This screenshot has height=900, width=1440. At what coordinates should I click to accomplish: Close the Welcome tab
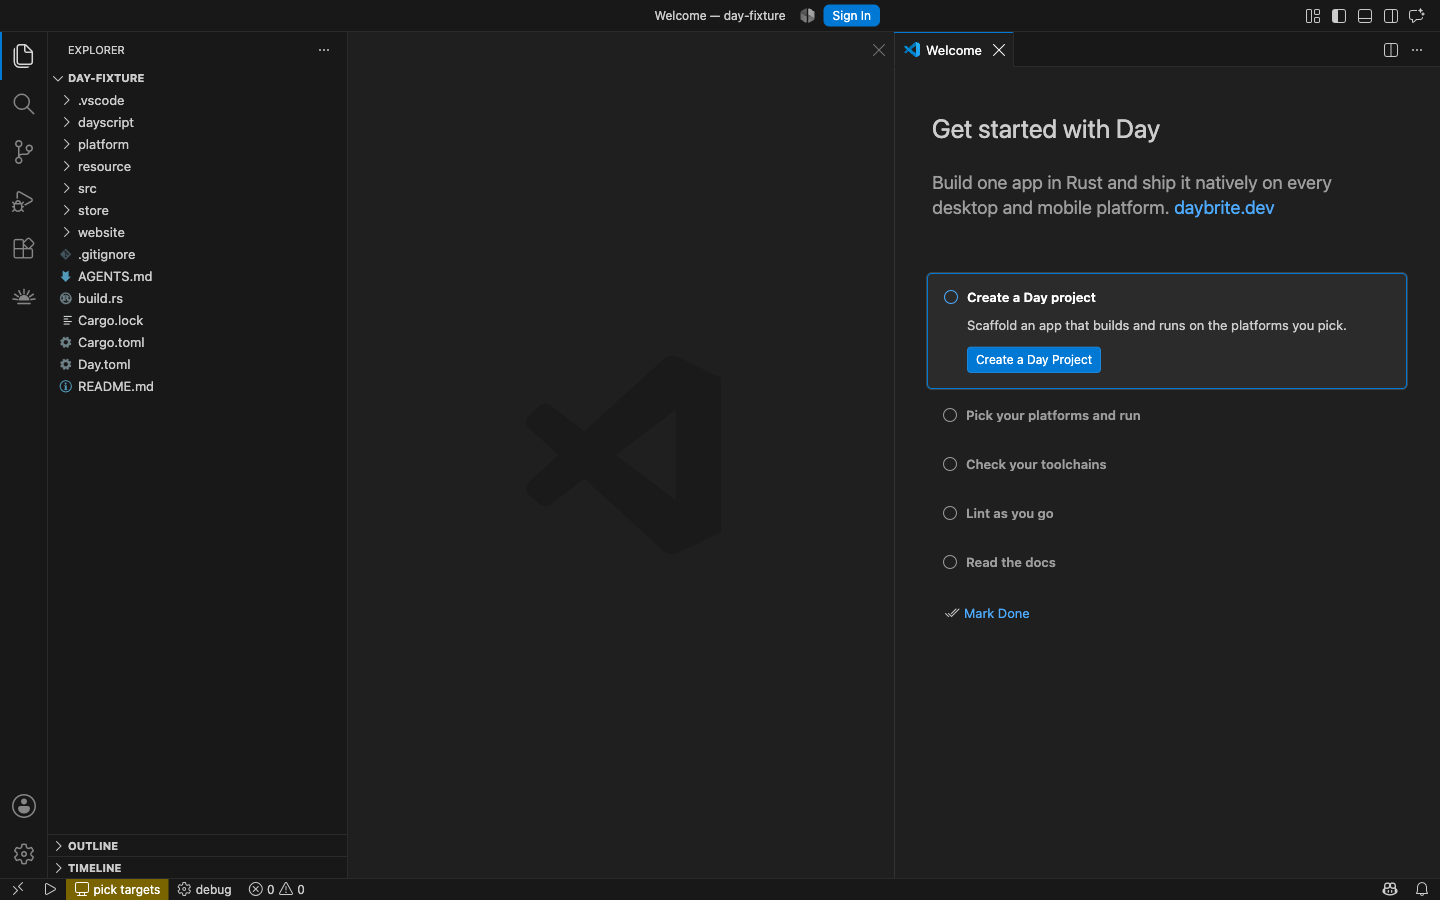[x=999, y=50]
